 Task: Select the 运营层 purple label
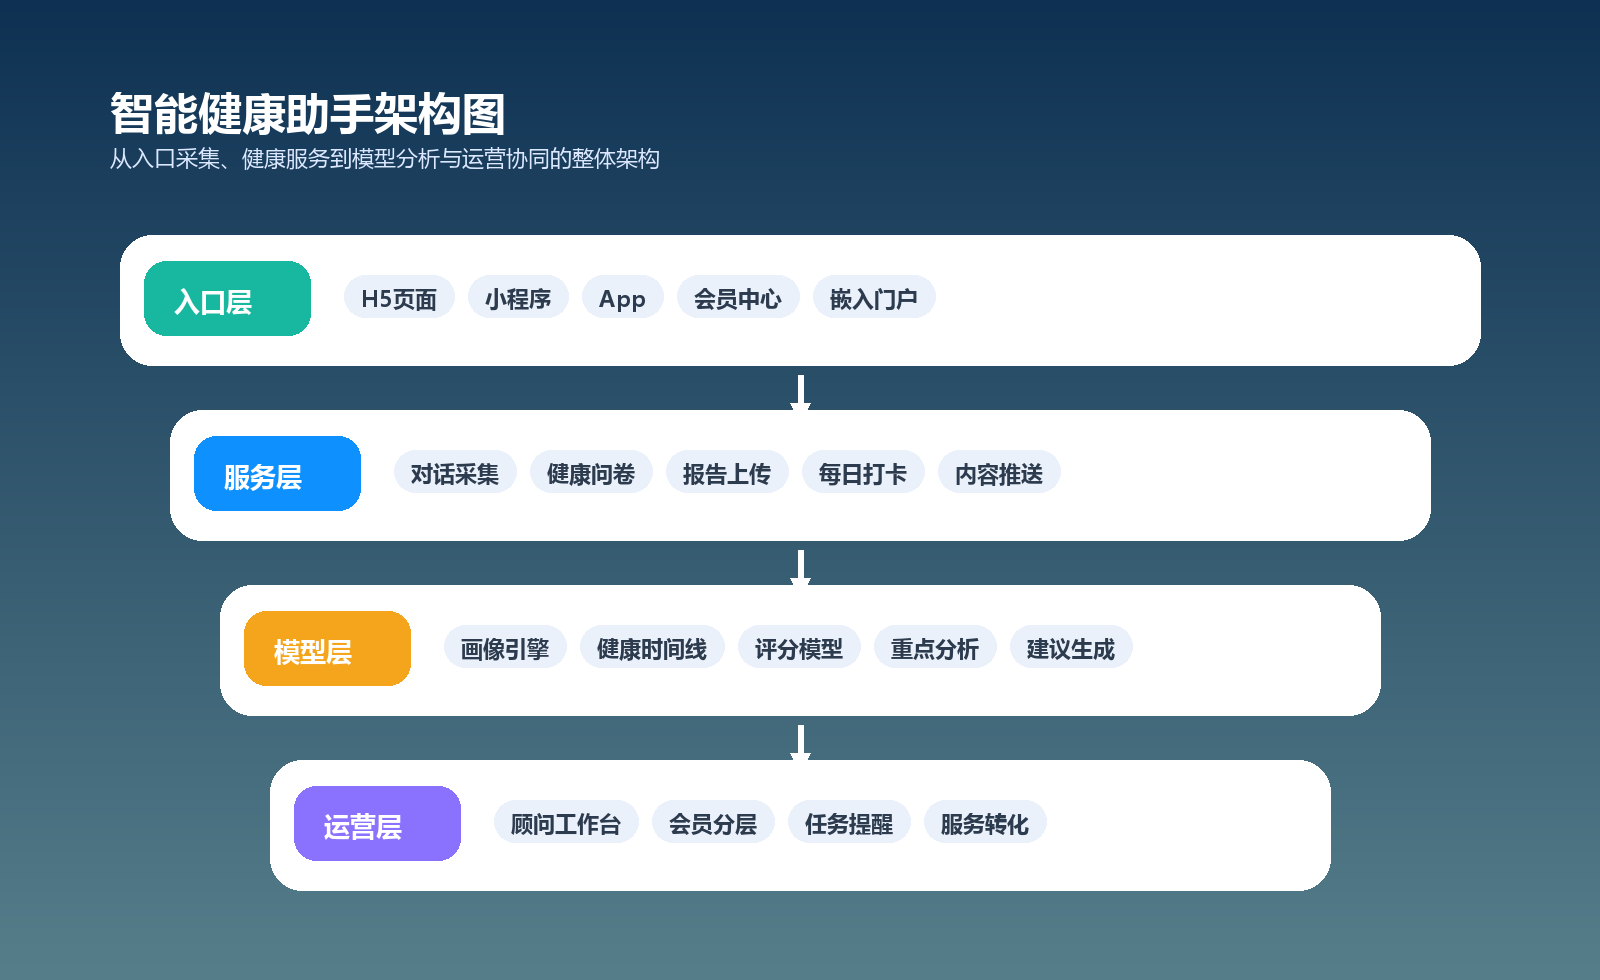pos(377,824)
